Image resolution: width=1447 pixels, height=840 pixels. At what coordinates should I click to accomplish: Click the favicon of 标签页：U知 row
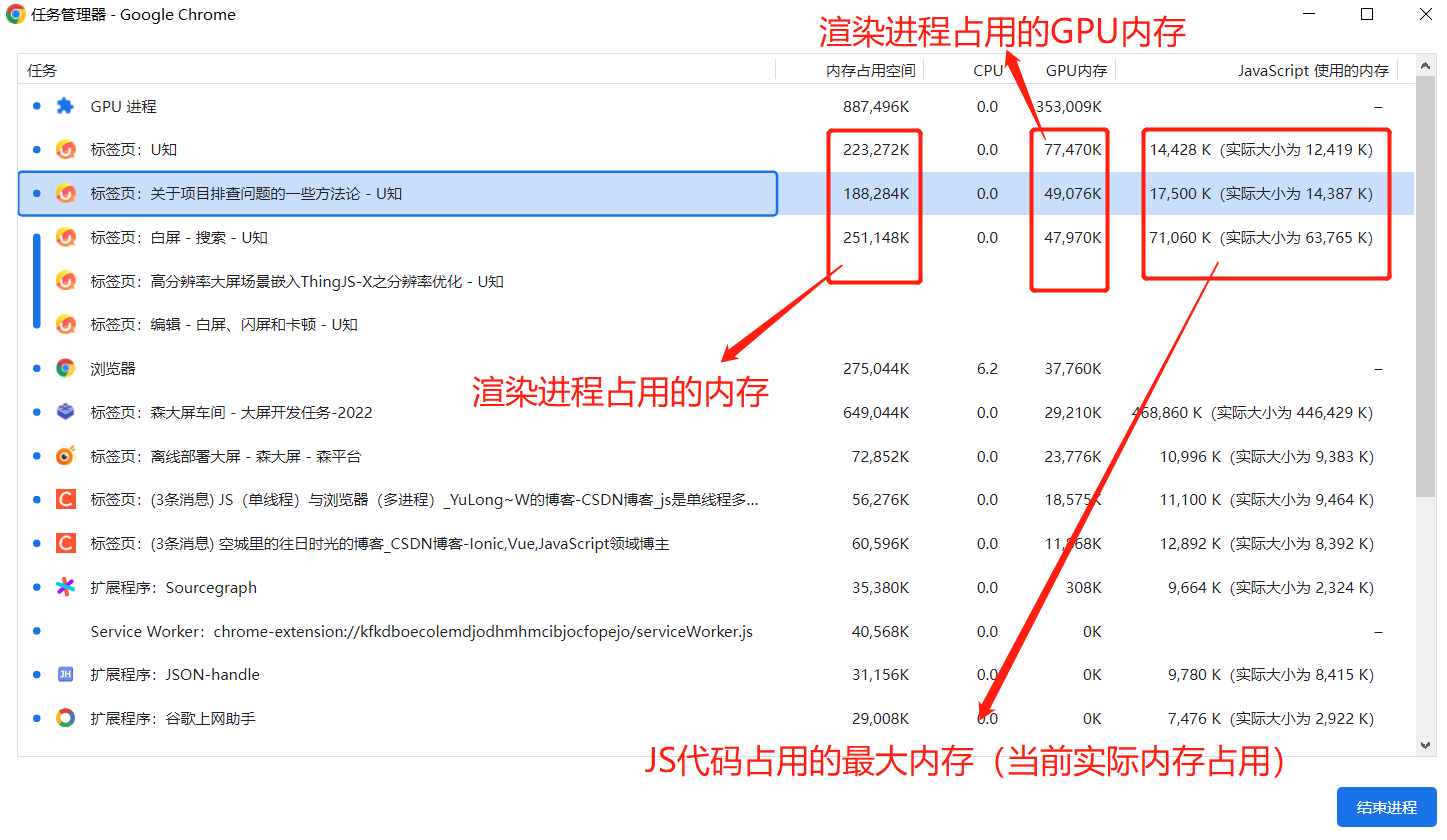pos(65,150)
